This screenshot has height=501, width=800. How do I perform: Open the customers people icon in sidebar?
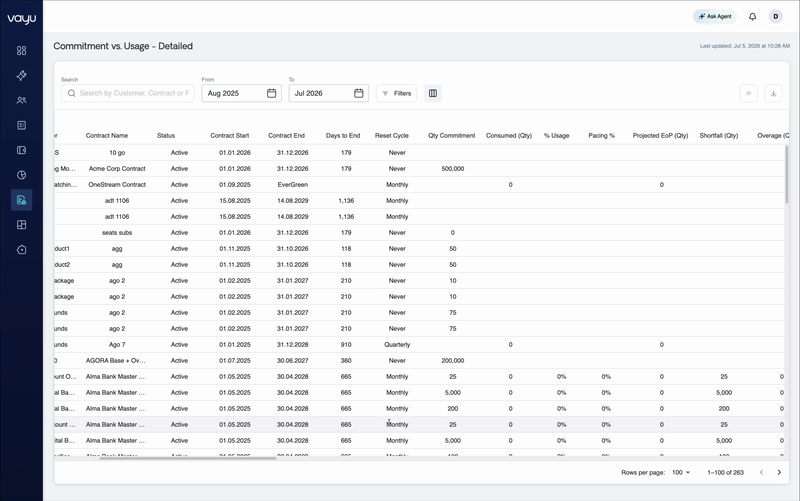point(21,101)
